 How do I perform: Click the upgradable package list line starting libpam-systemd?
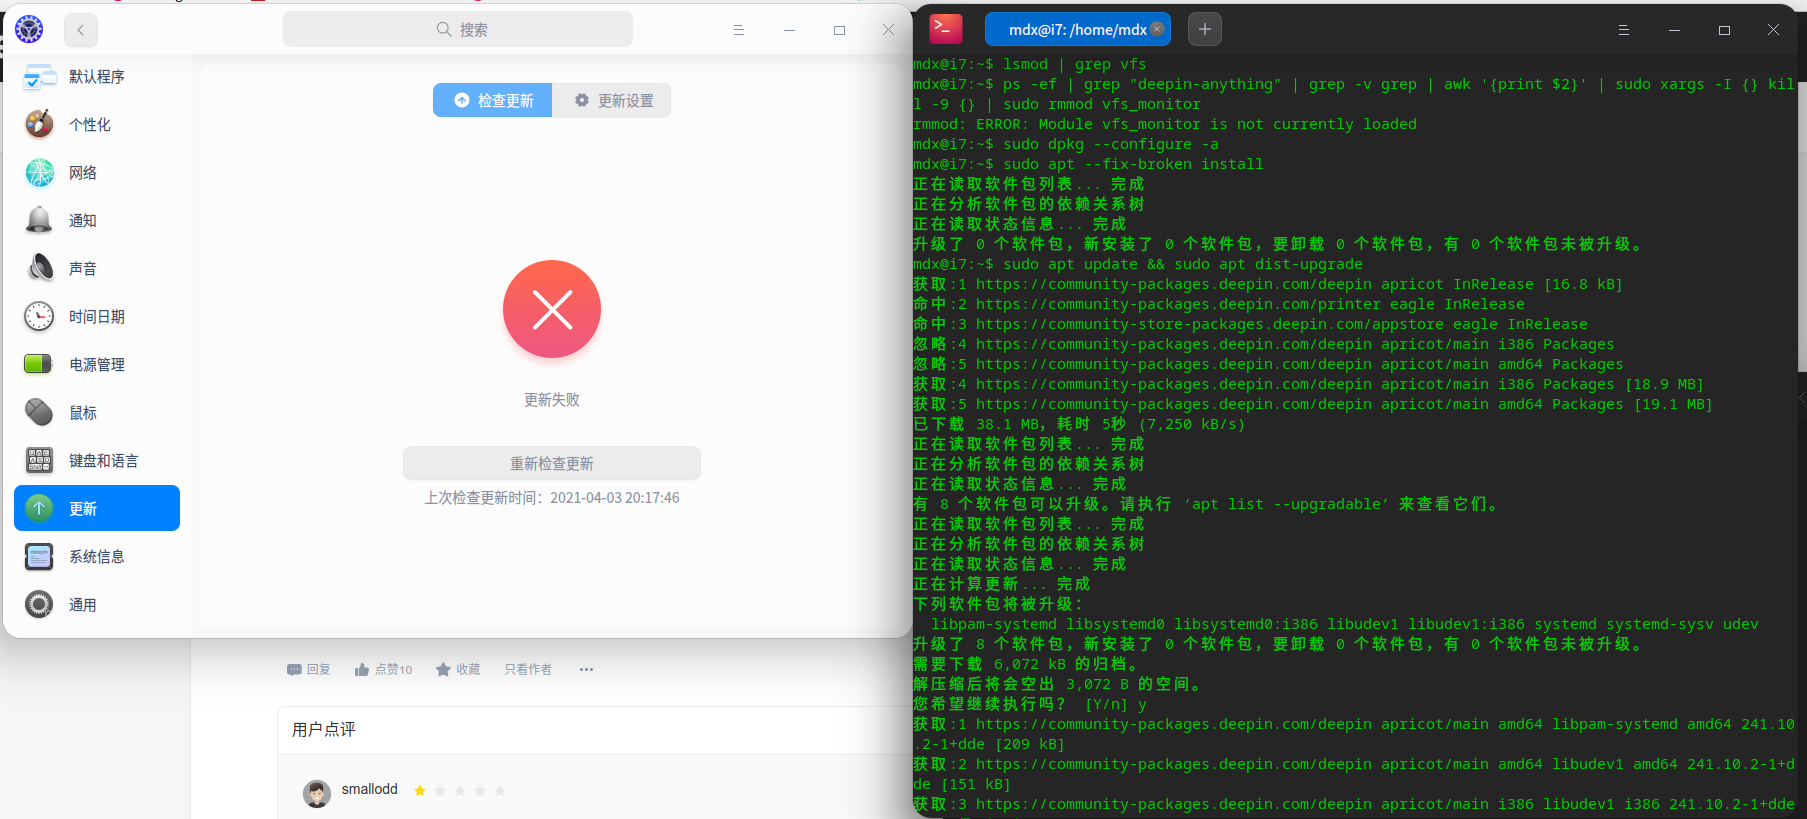pyautogui.click(x=1345, y=624)
